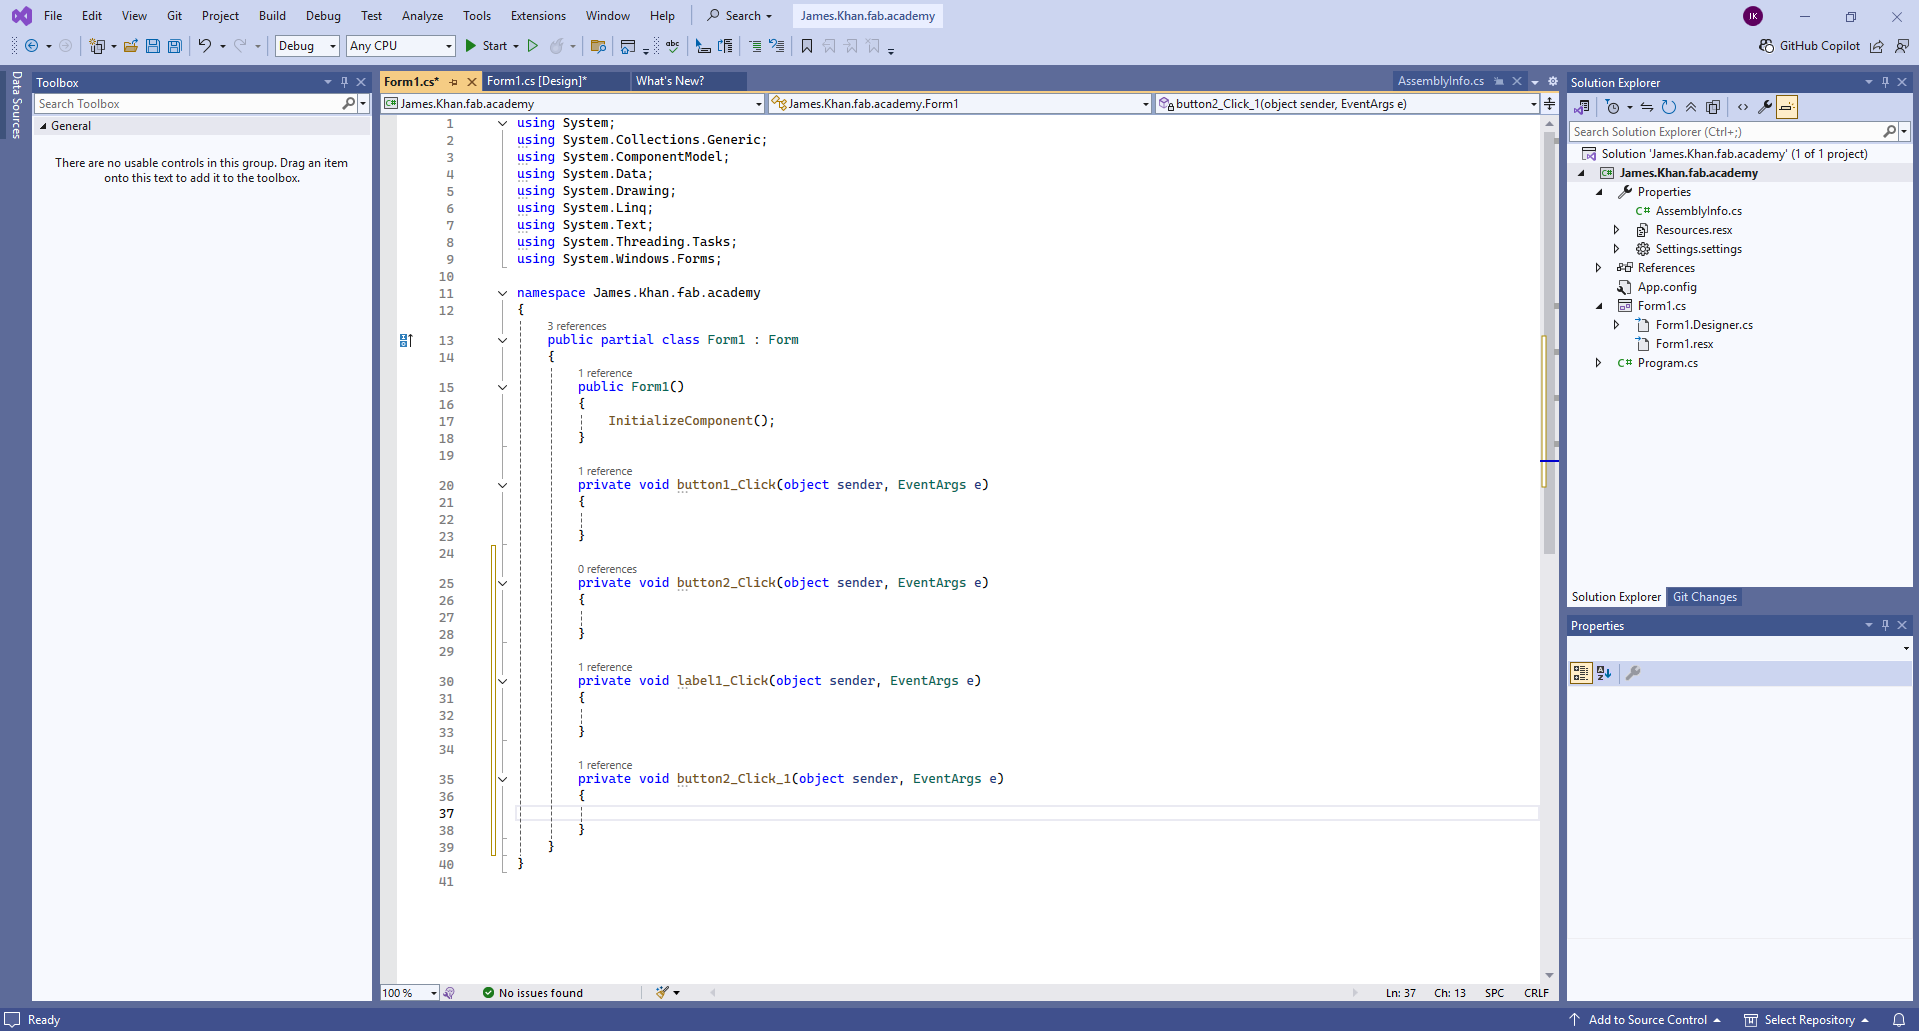Click the Property Pages wrench in Properties panel

tap(1633, 673)
